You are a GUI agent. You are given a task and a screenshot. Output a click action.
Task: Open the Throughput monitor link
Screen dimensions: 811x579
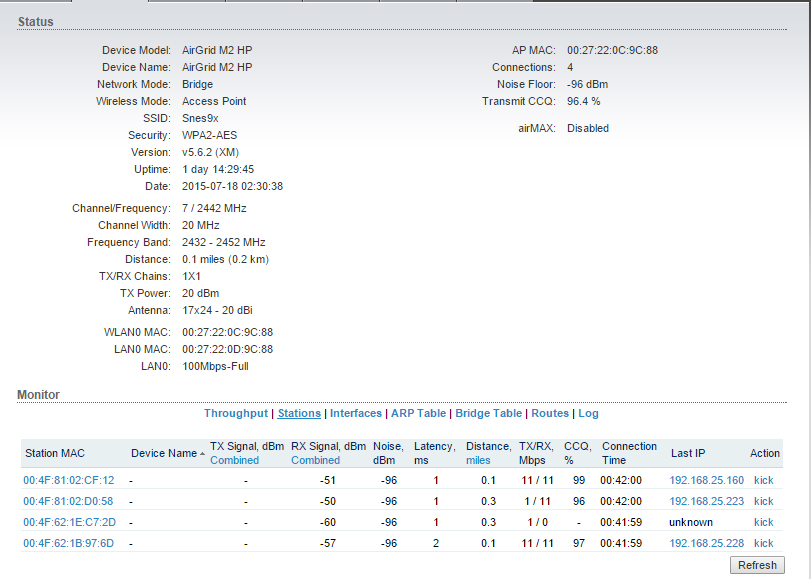click(236, 413)
